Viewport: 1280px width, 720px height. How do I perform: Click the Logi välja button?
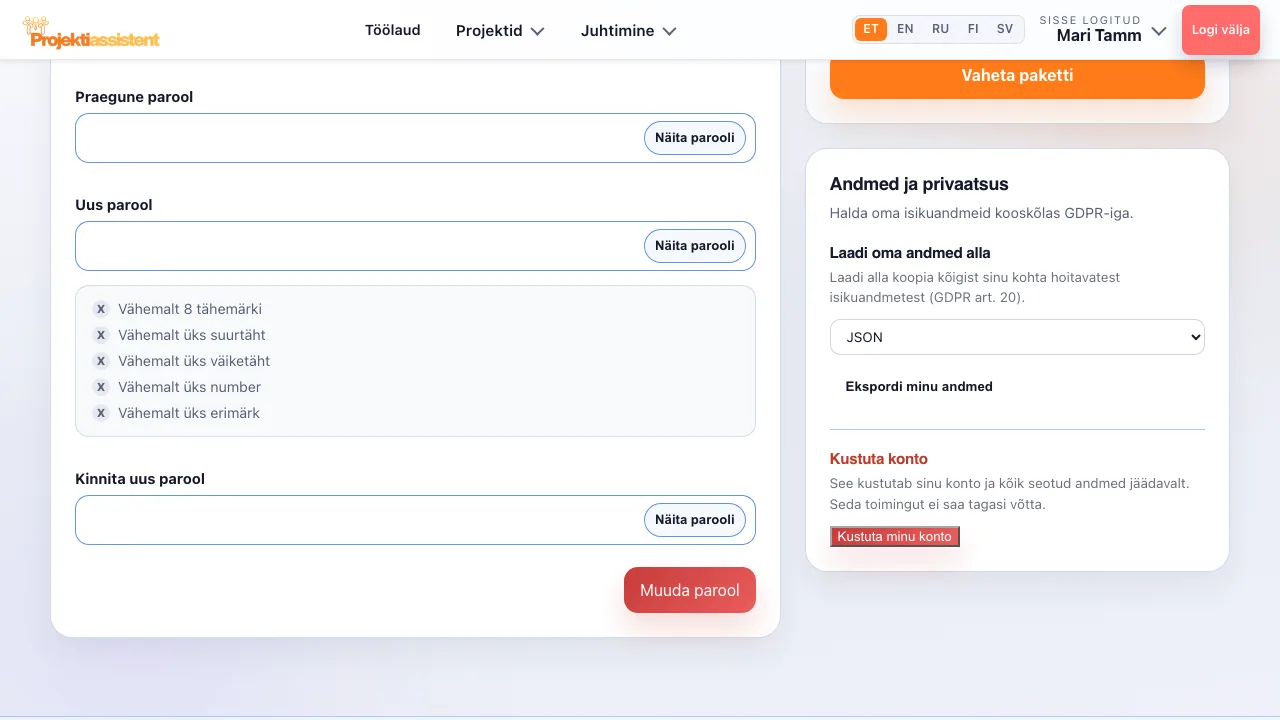(x=1220, y=30)
